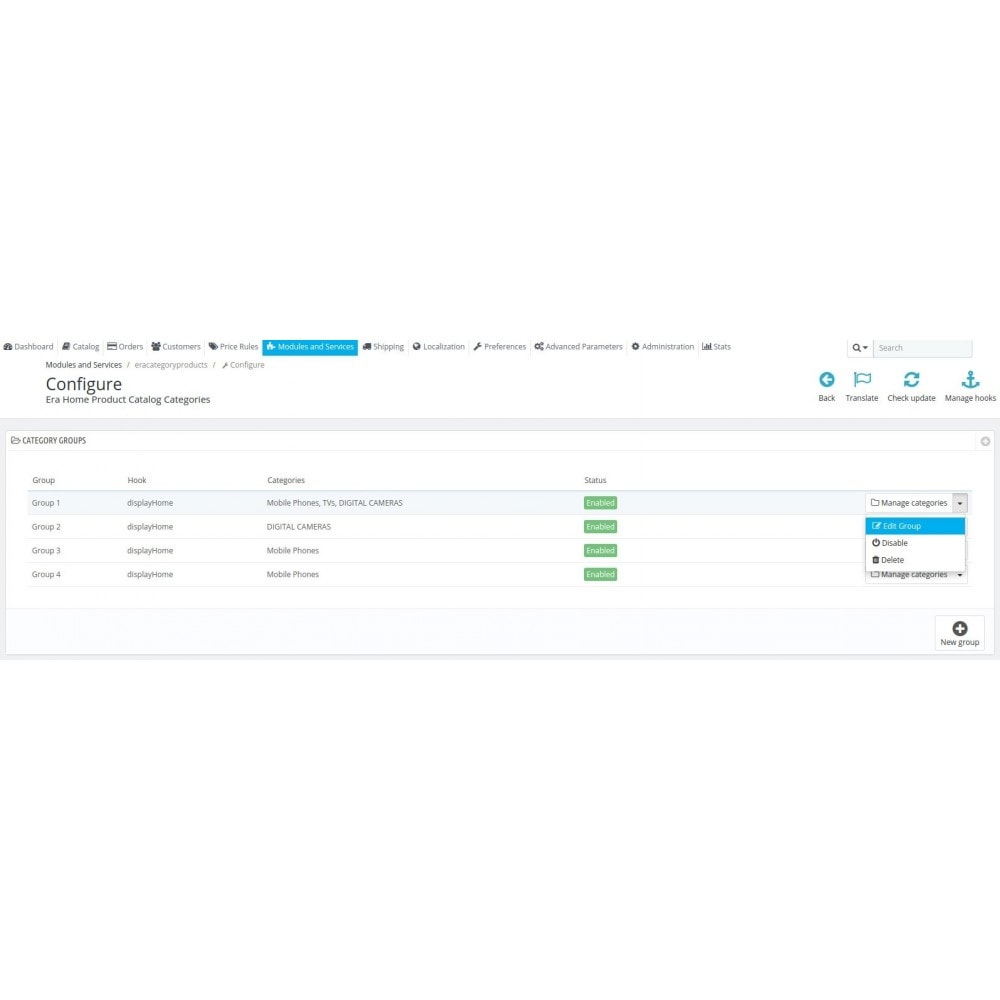The height and width of the screenshot is (1000, 1000).
Task: Expand the dropdown caret on Group 4 row
Action: coord(960,575)
